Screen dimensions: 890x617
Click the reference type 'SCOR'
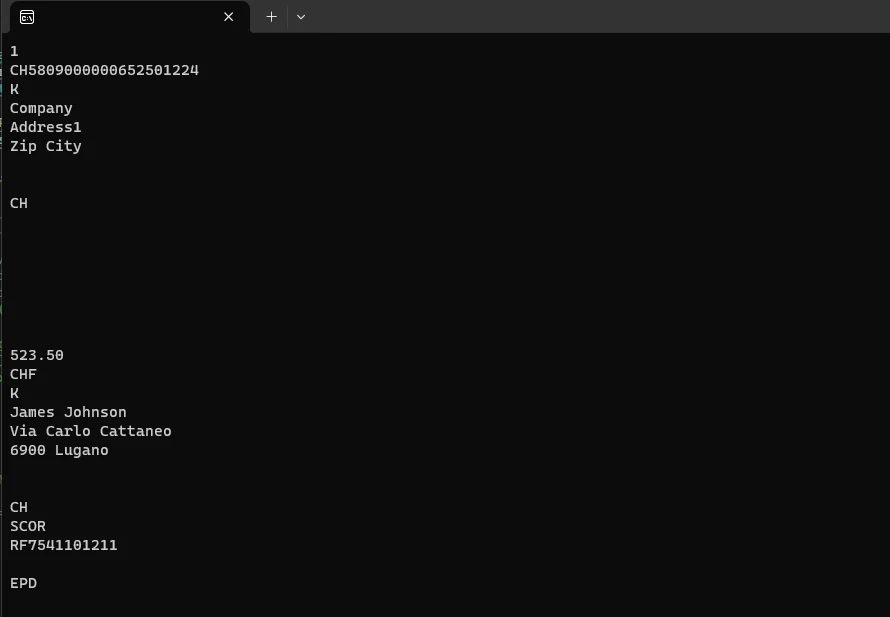point(28,526)
